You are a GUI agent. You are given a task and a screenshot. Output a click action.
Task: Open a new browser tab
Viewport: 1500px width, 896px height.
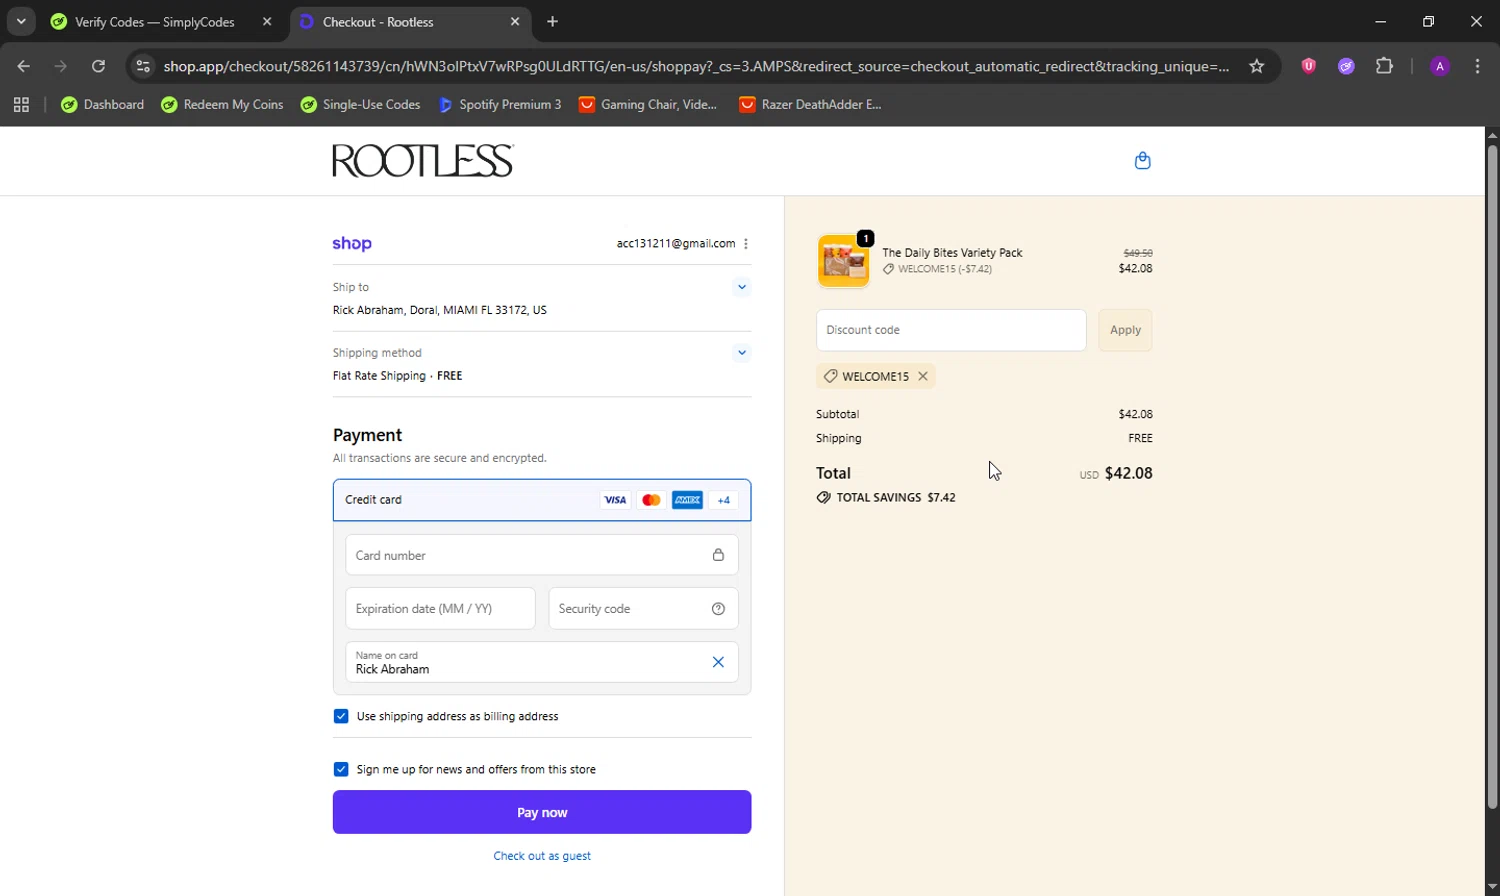pos(553,21)
